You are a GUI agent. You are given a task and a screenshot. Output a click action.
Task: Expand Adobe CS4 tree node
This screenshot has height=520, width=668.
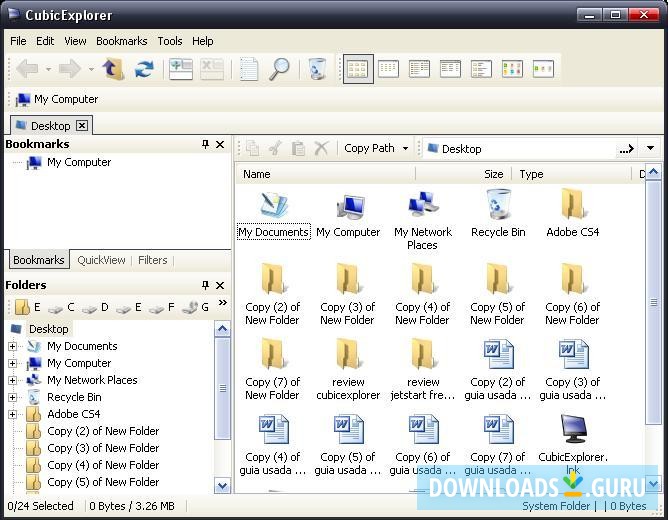click(13, 414)
